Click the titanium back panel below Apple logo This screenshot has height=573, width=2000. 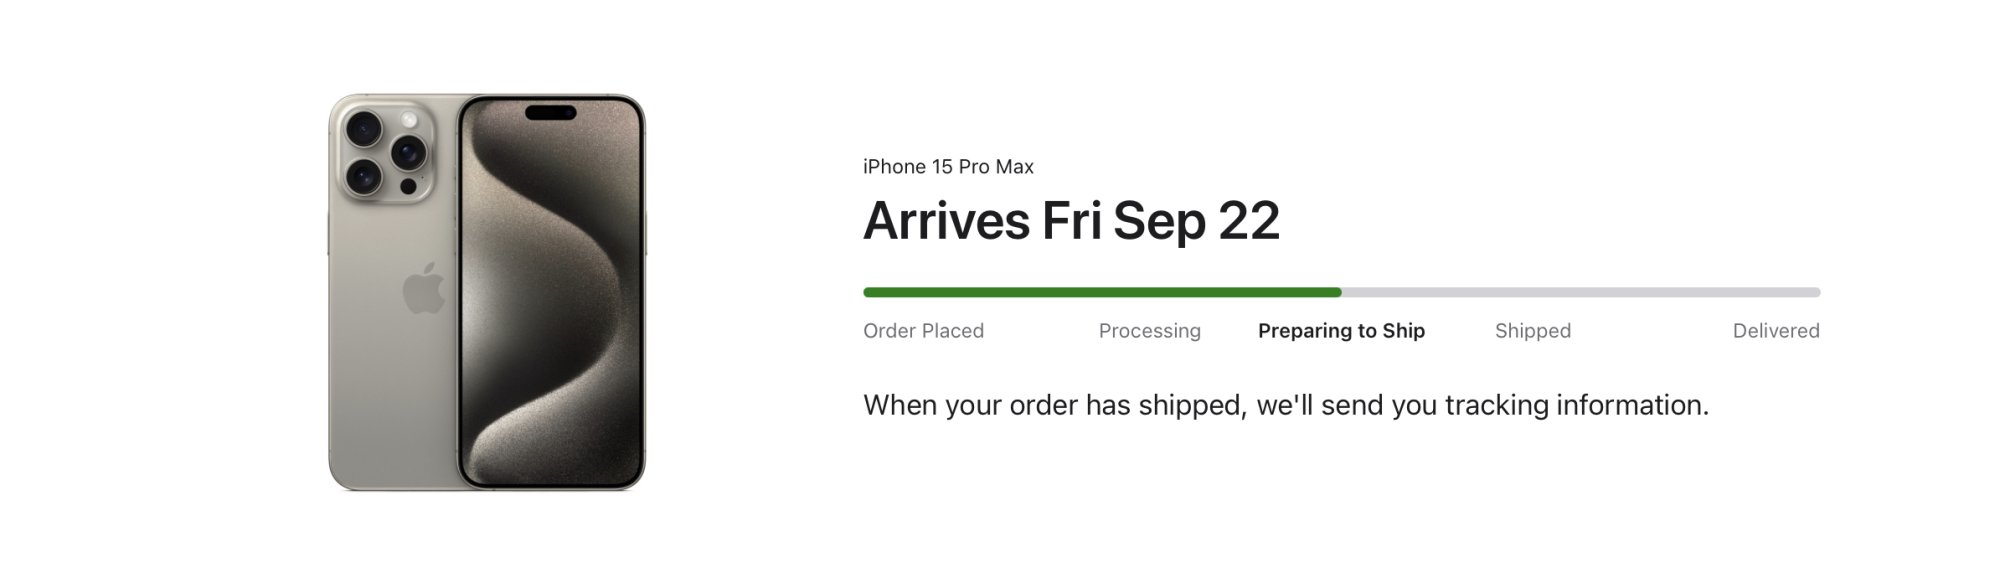392,400
